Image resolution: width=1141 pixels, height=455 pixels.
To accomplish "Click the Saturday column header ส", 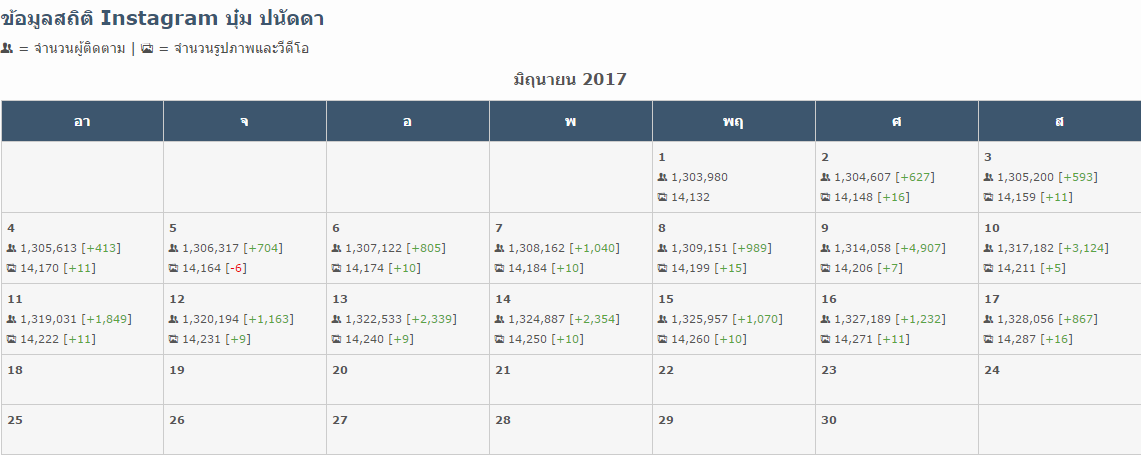I will click(1059, 121).
